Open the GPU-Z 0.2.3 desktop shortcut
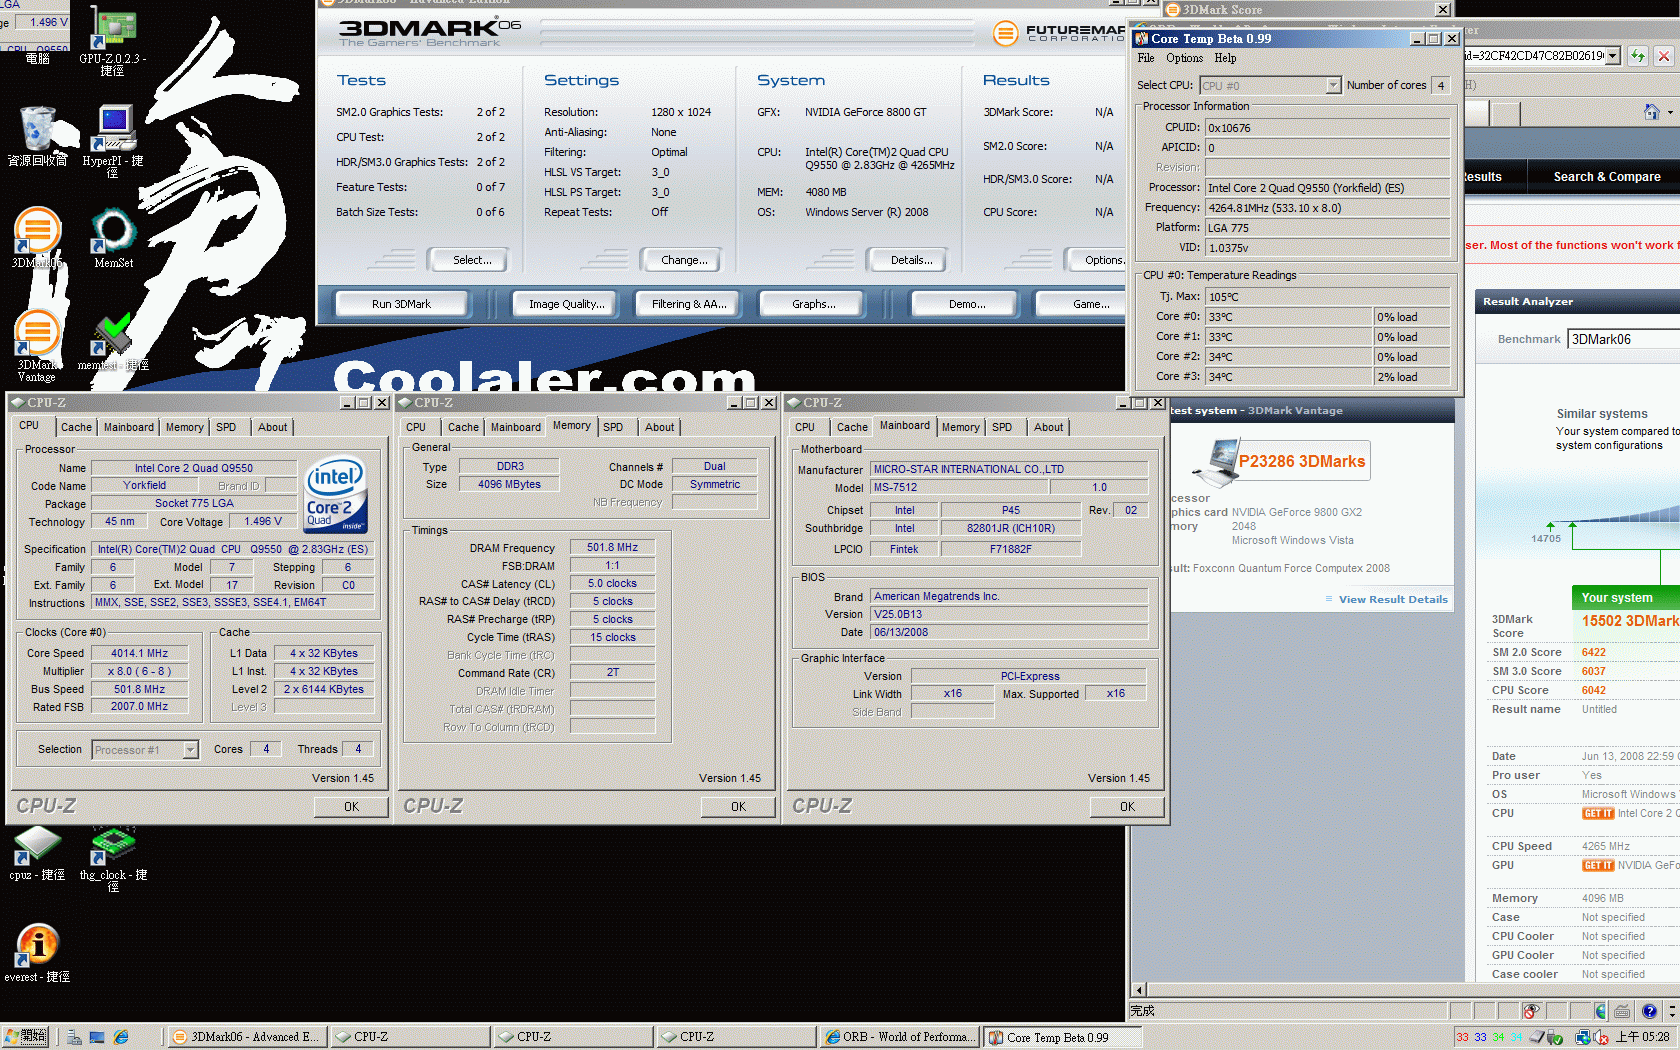This screenshot has height=1050, width=1680. coord(113,40)
